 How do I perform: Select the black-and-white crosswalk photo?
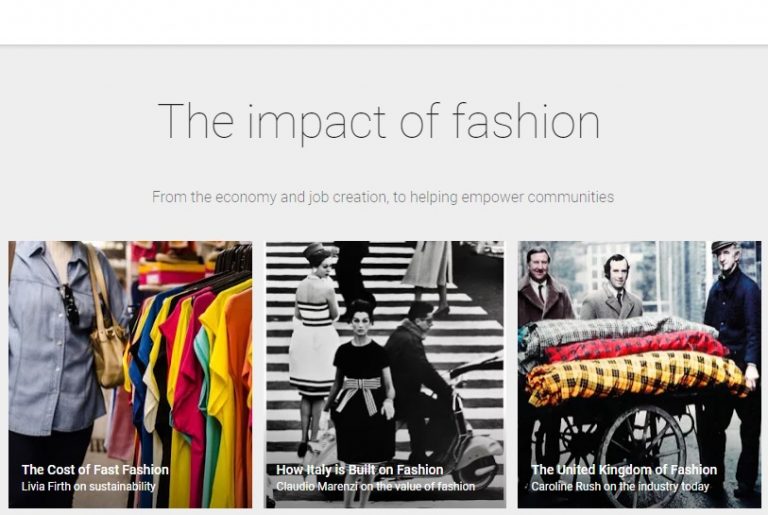pos(385,374)
